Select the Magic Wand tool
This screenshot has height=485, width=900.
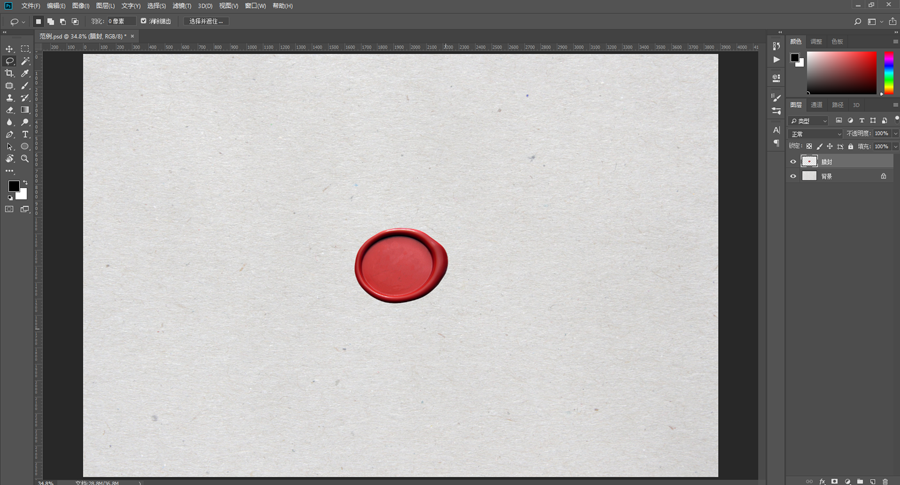click(25, 61)
